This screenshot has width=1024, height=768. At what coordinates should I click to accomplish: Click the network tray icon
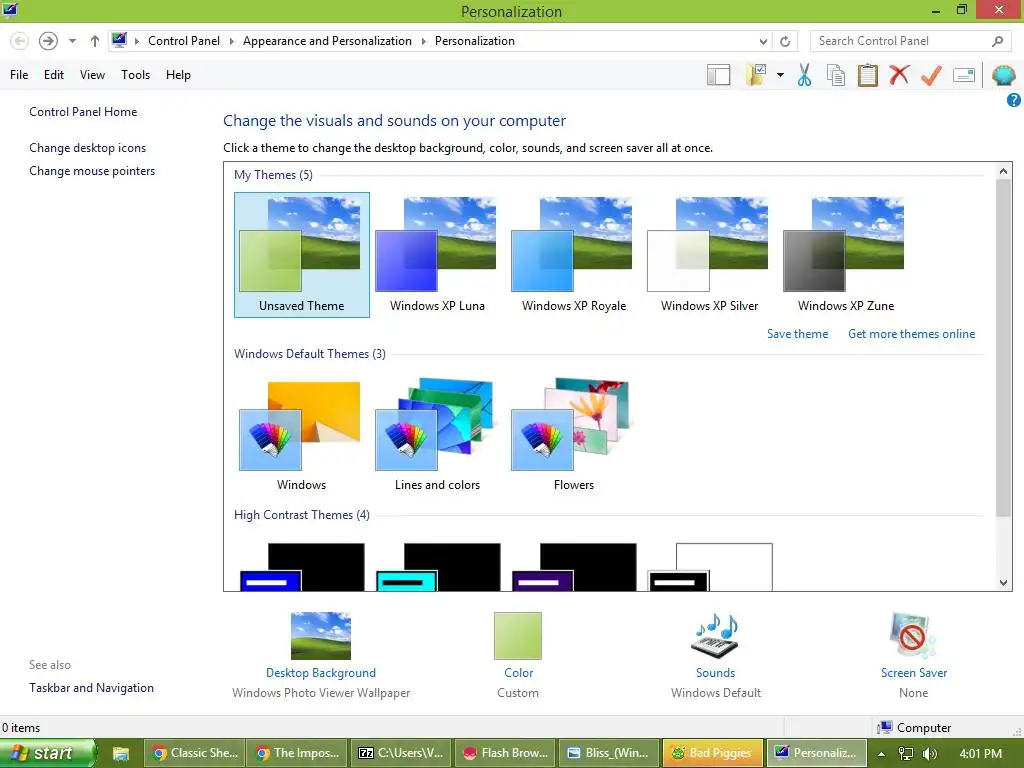point(906,754)
